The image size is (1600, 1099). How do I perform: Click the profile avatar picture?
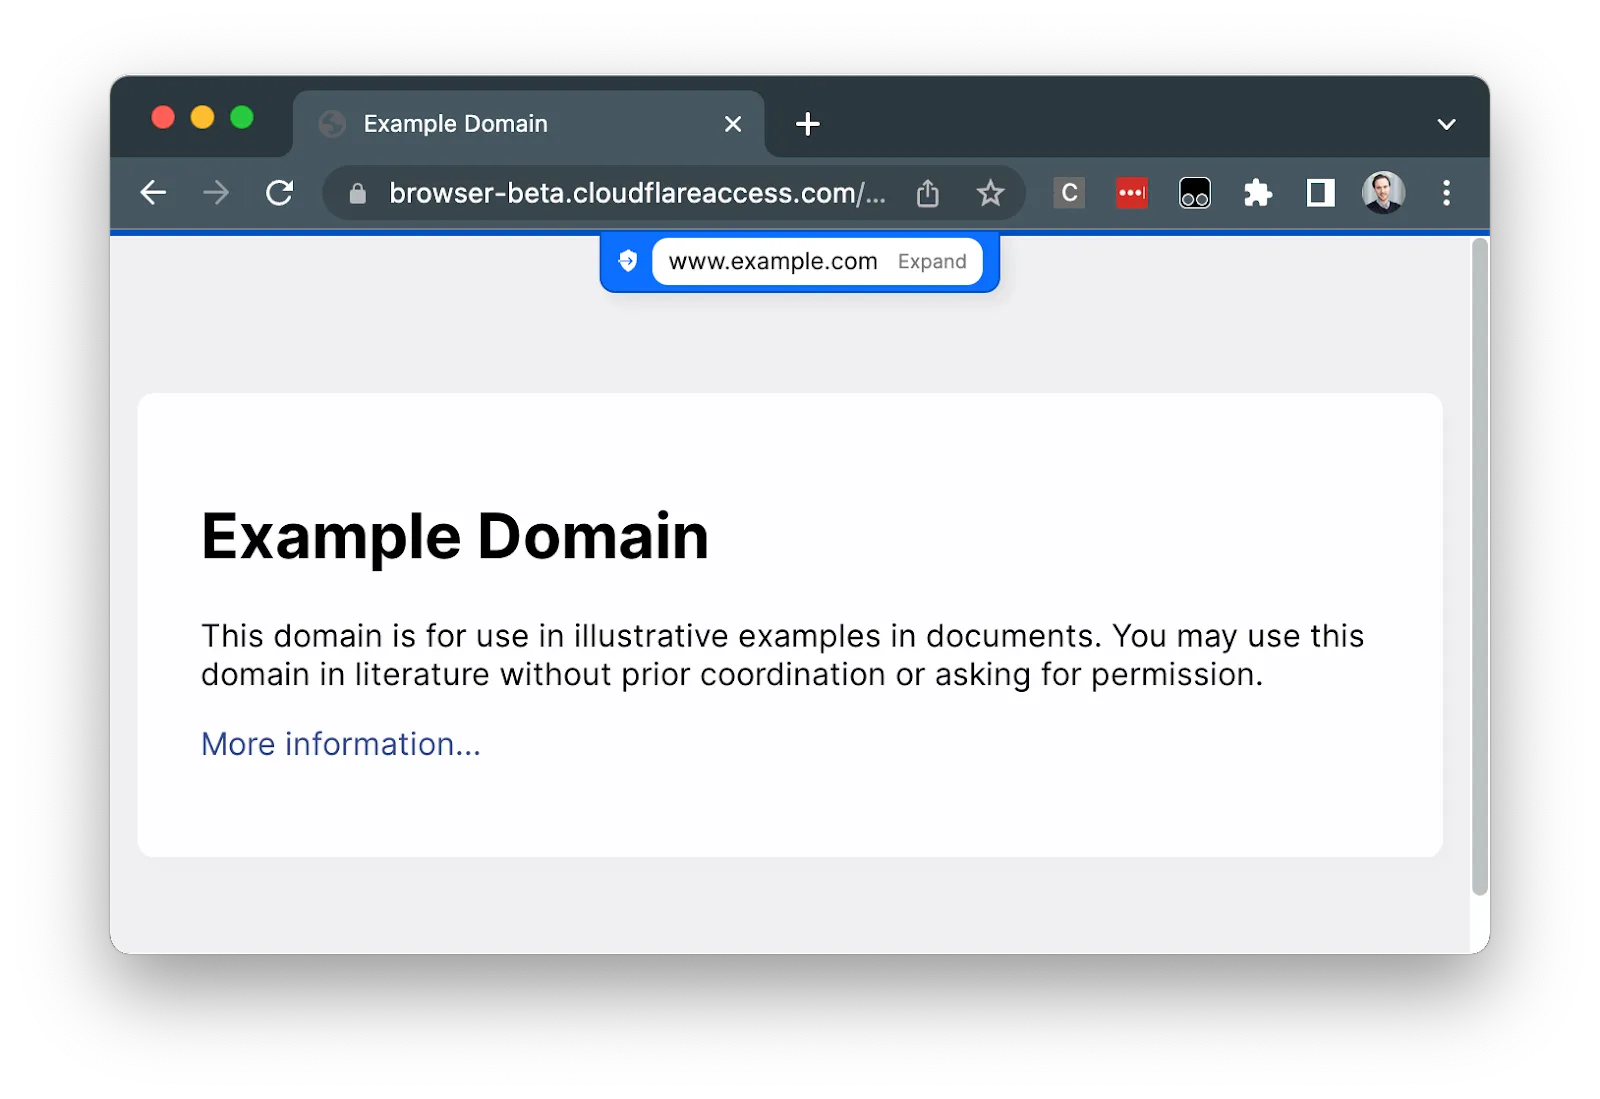1383,193
